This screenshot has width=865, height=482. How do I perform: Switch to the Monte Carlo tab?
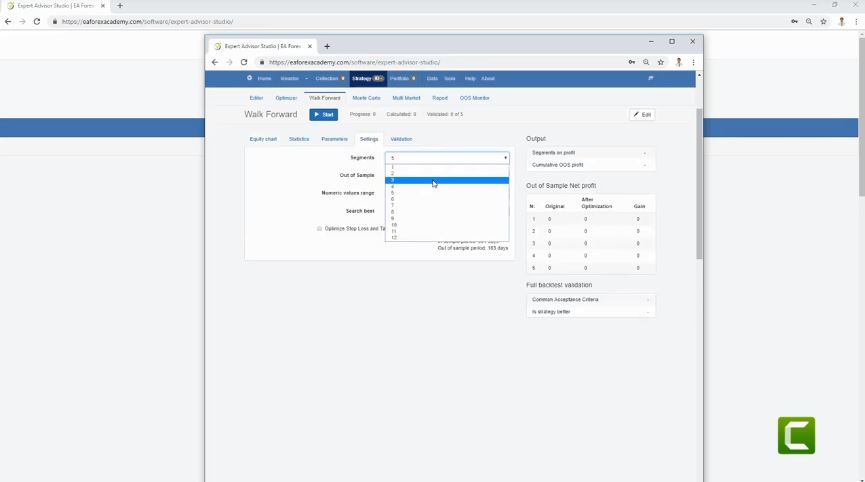click(x=366, y=98)
